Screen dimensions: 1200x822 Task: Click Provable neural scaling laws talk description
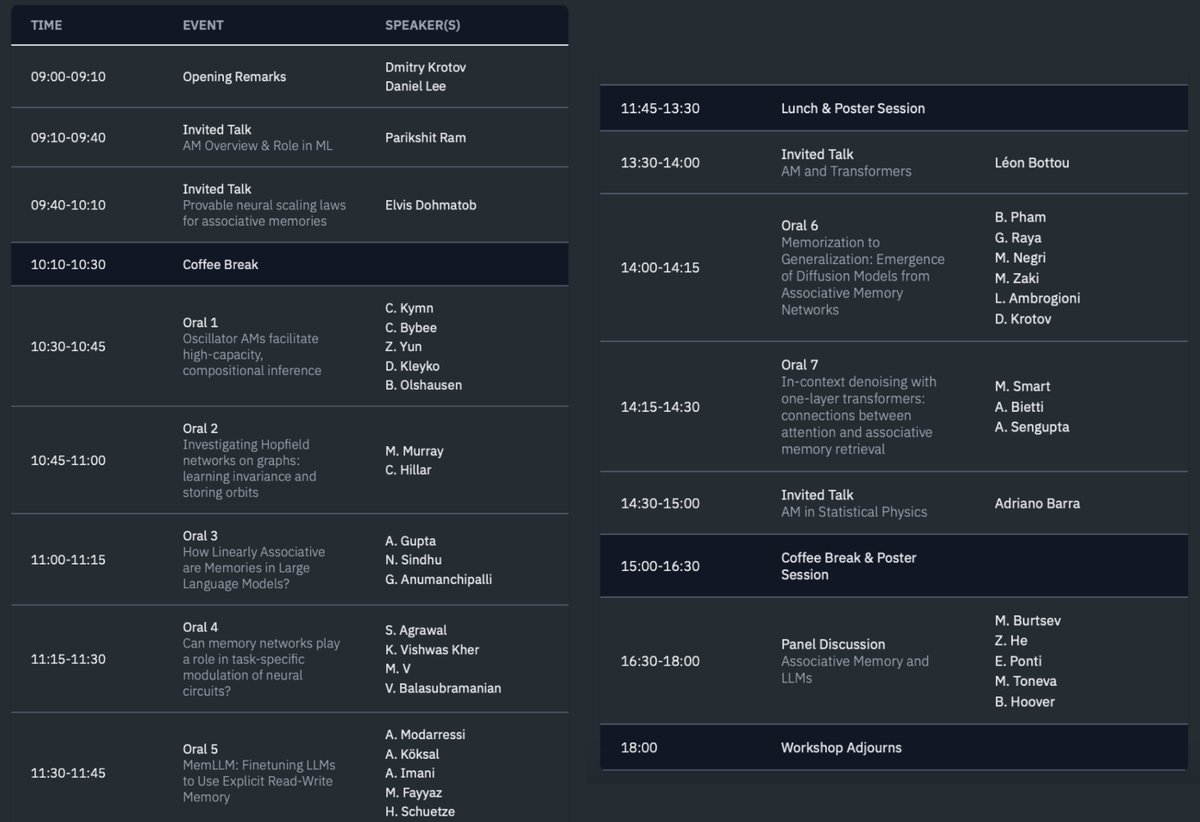pos(264,213)
